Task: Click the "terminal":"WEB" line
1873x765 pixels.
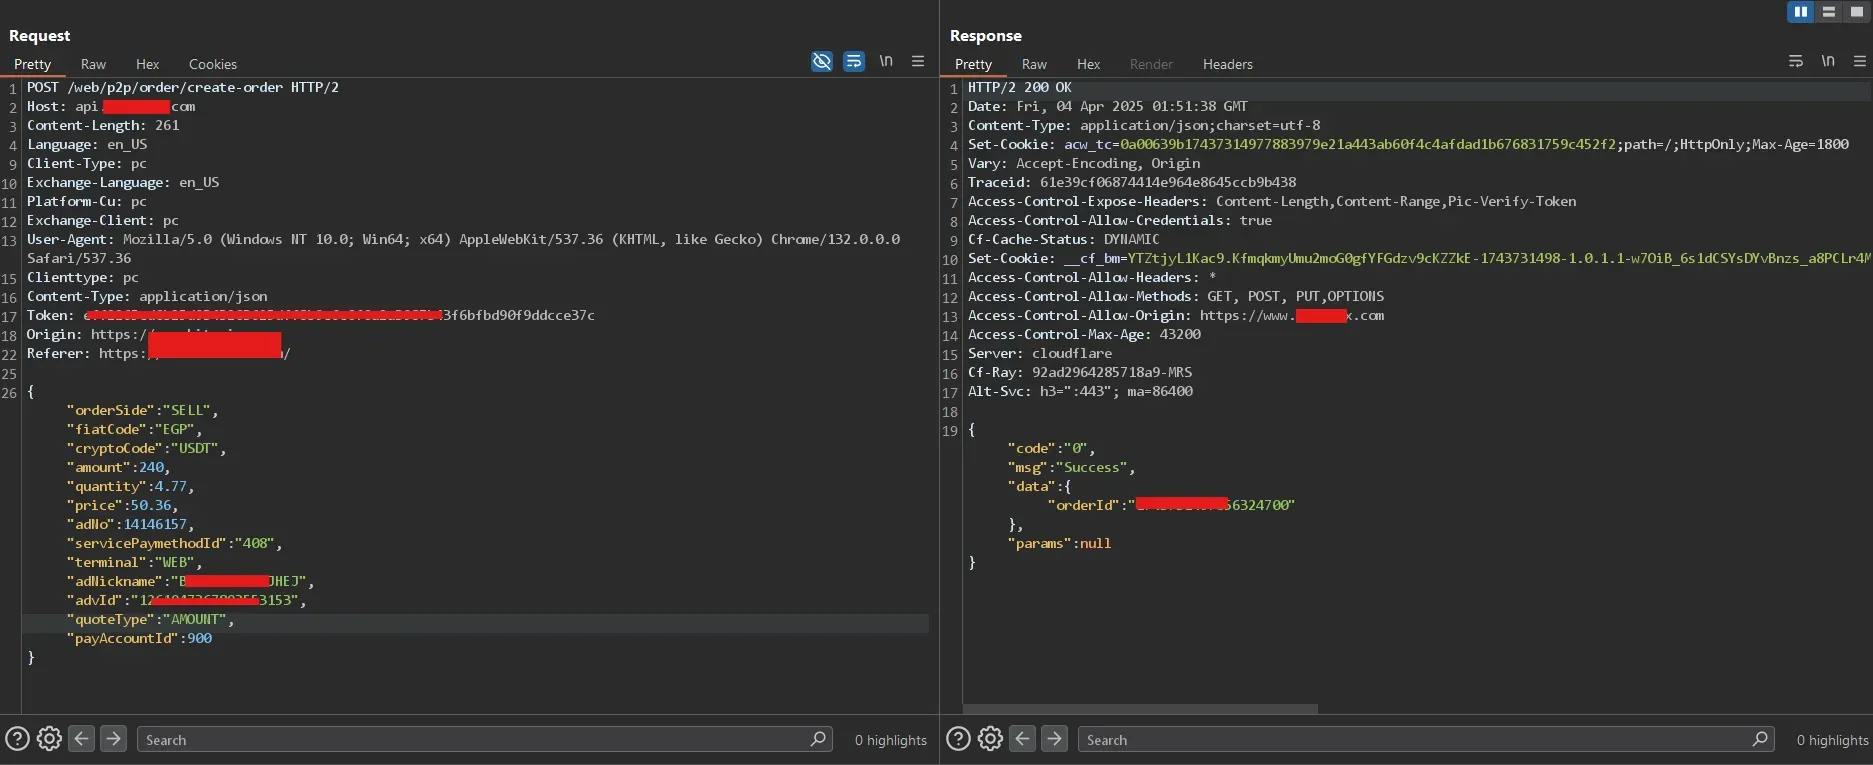Action: click(134, 562)
